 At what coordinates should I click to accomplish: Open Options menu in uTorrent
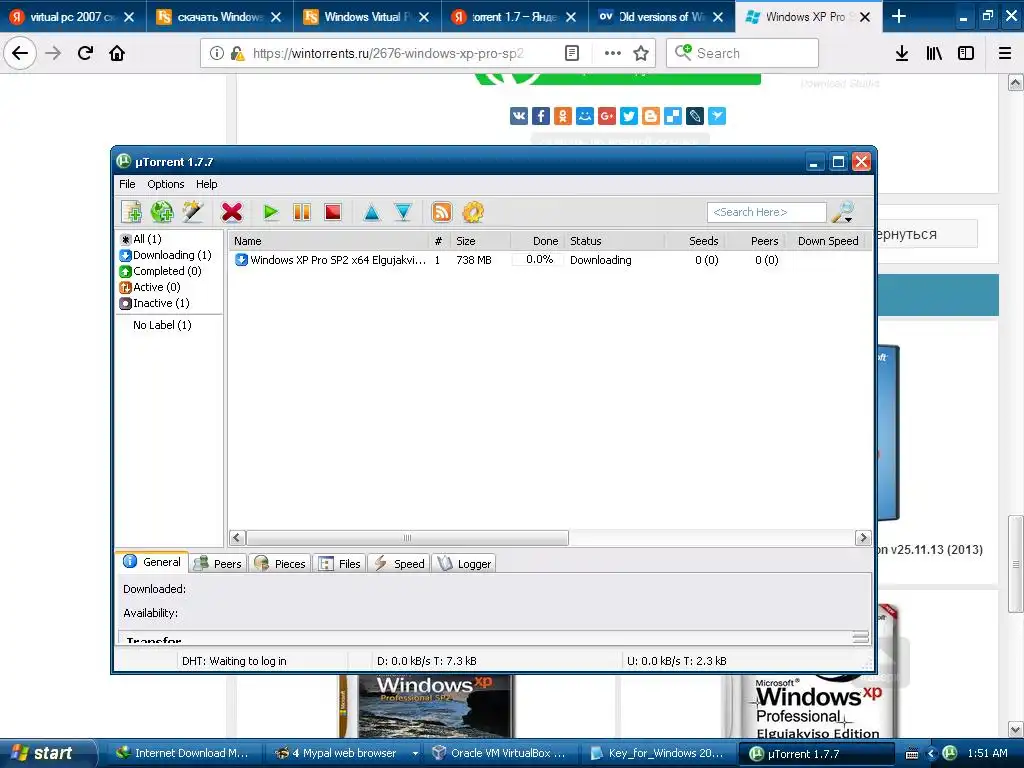[166, 184]
